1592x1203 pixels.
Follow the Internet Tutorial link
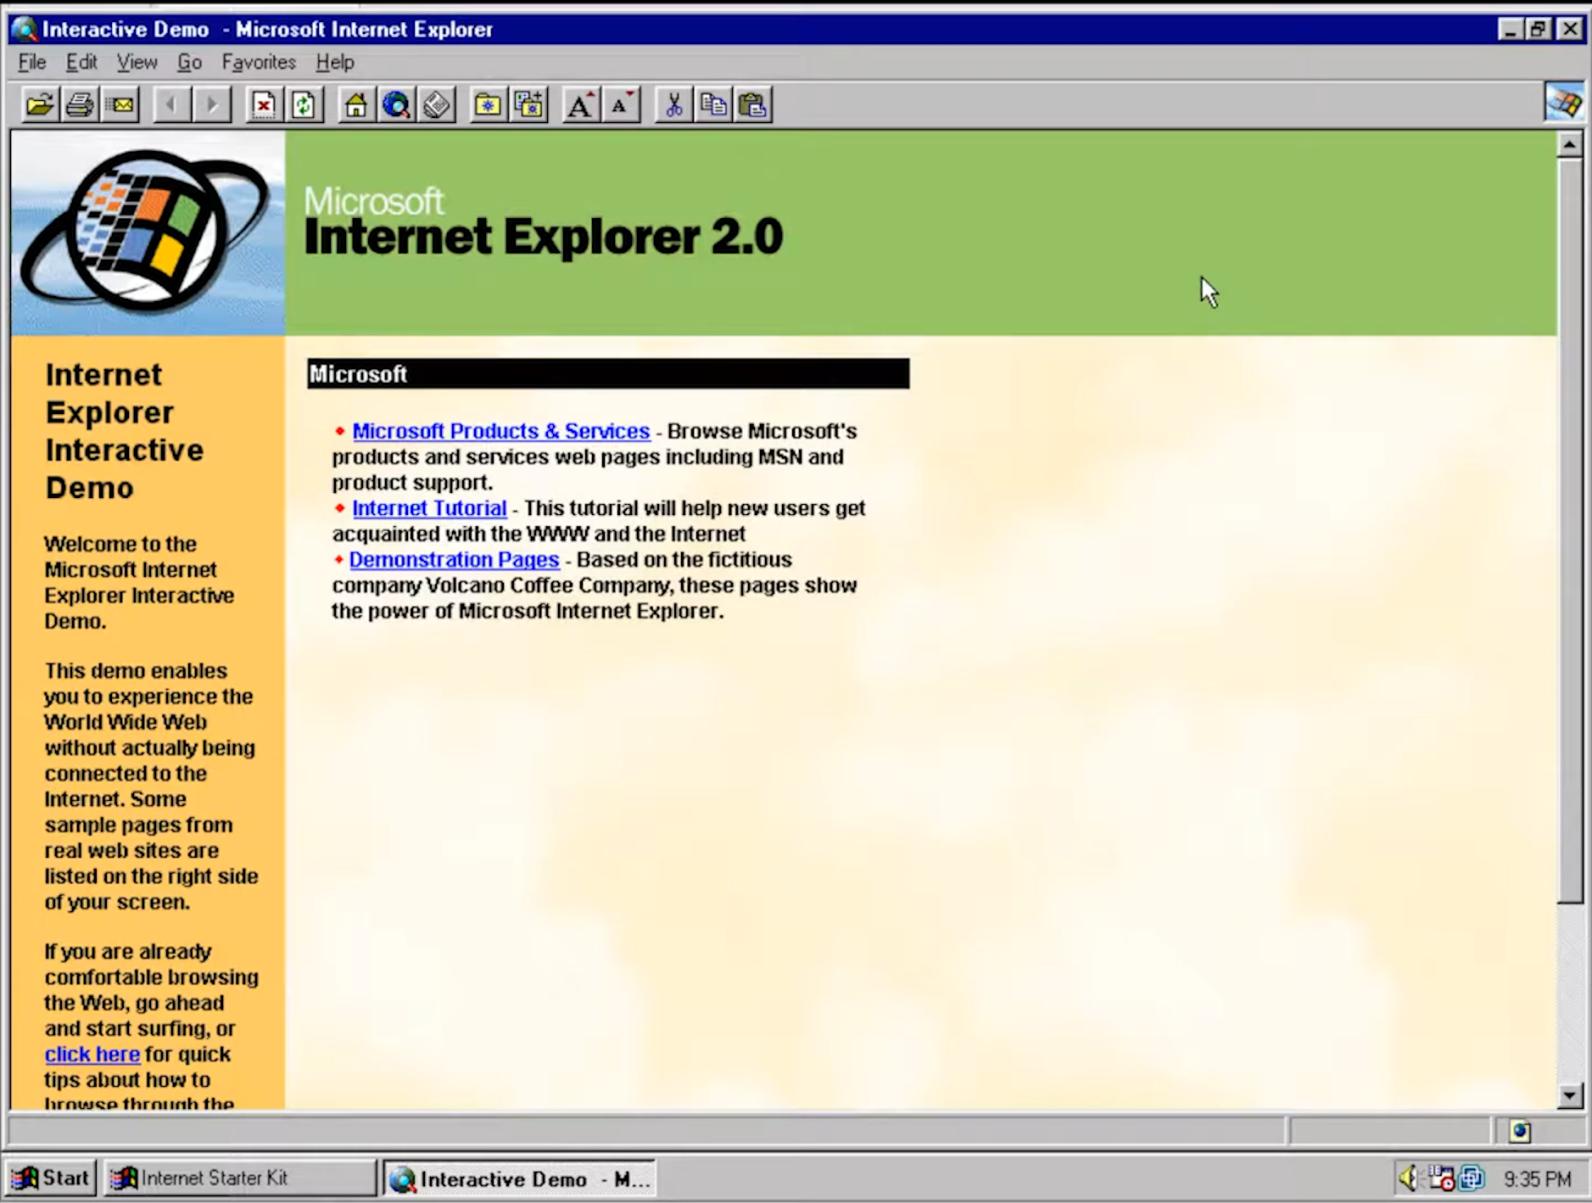click(x=429, y=508)
